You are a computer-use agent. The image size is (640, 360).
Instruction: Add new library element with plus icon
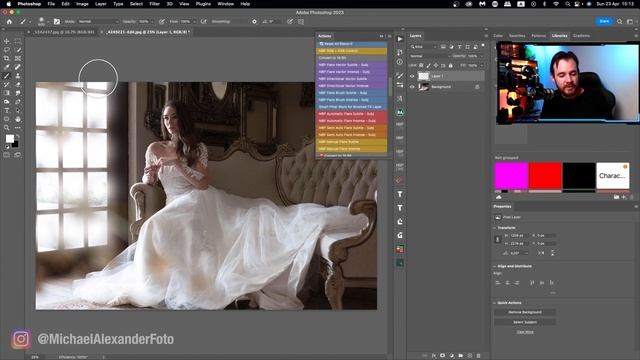[624, 197]
